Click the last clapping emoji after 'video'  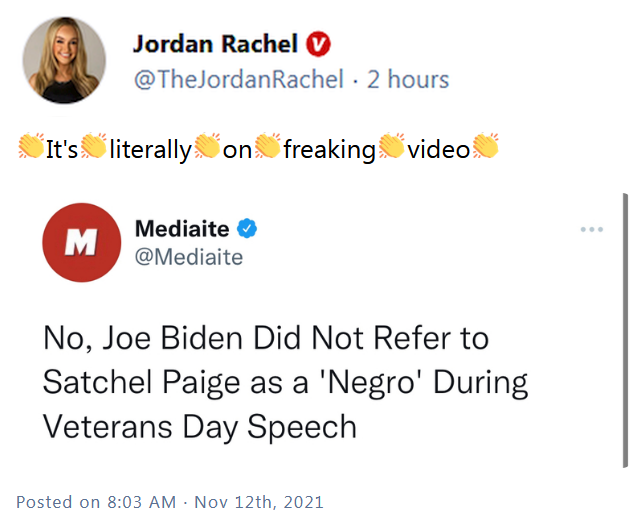(484, 149)
